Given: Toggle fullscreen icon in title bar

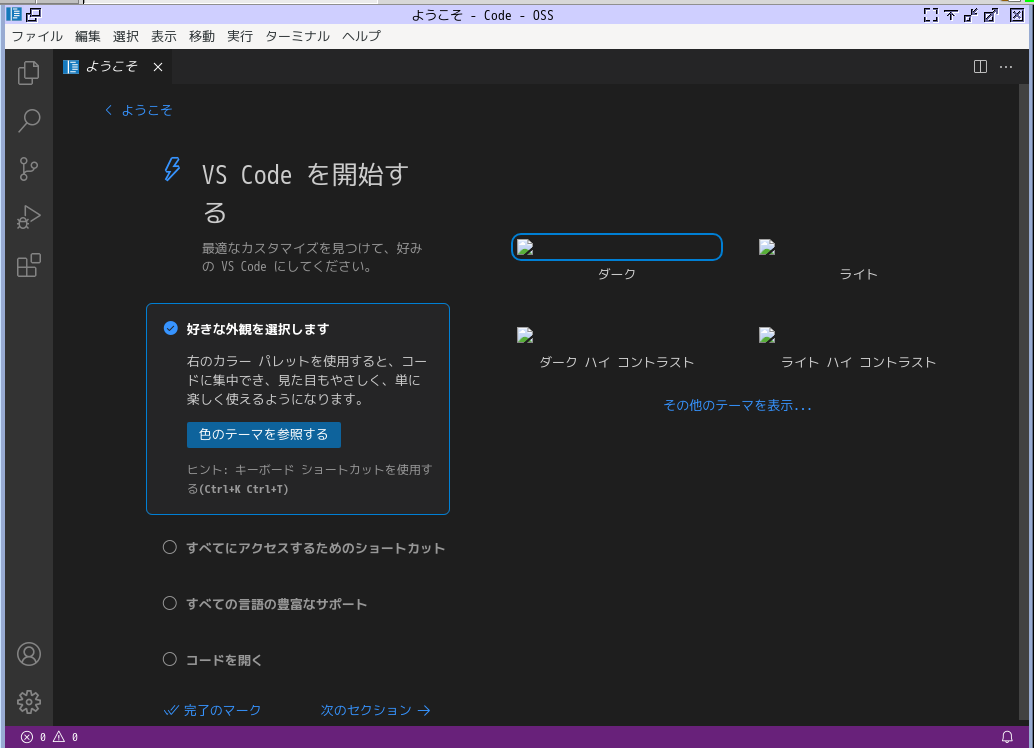Looking at the screenshot, I should pyautogui.click(x=930, y=15).
